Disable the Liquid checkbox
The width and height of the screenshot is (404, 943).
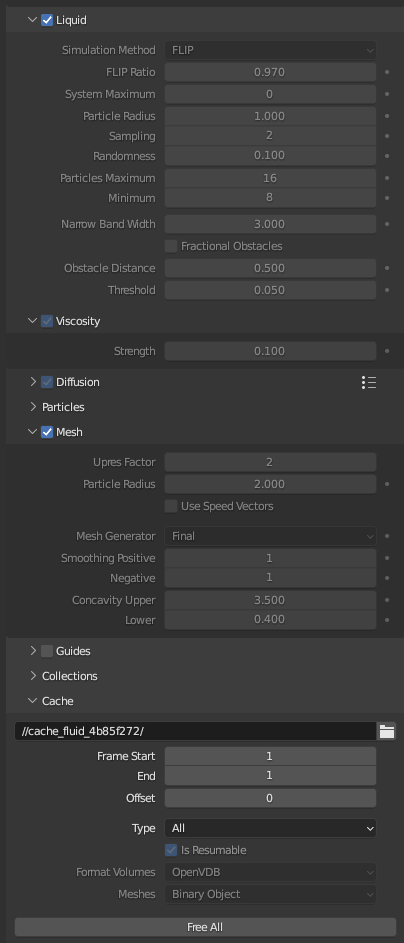point(47,20)
